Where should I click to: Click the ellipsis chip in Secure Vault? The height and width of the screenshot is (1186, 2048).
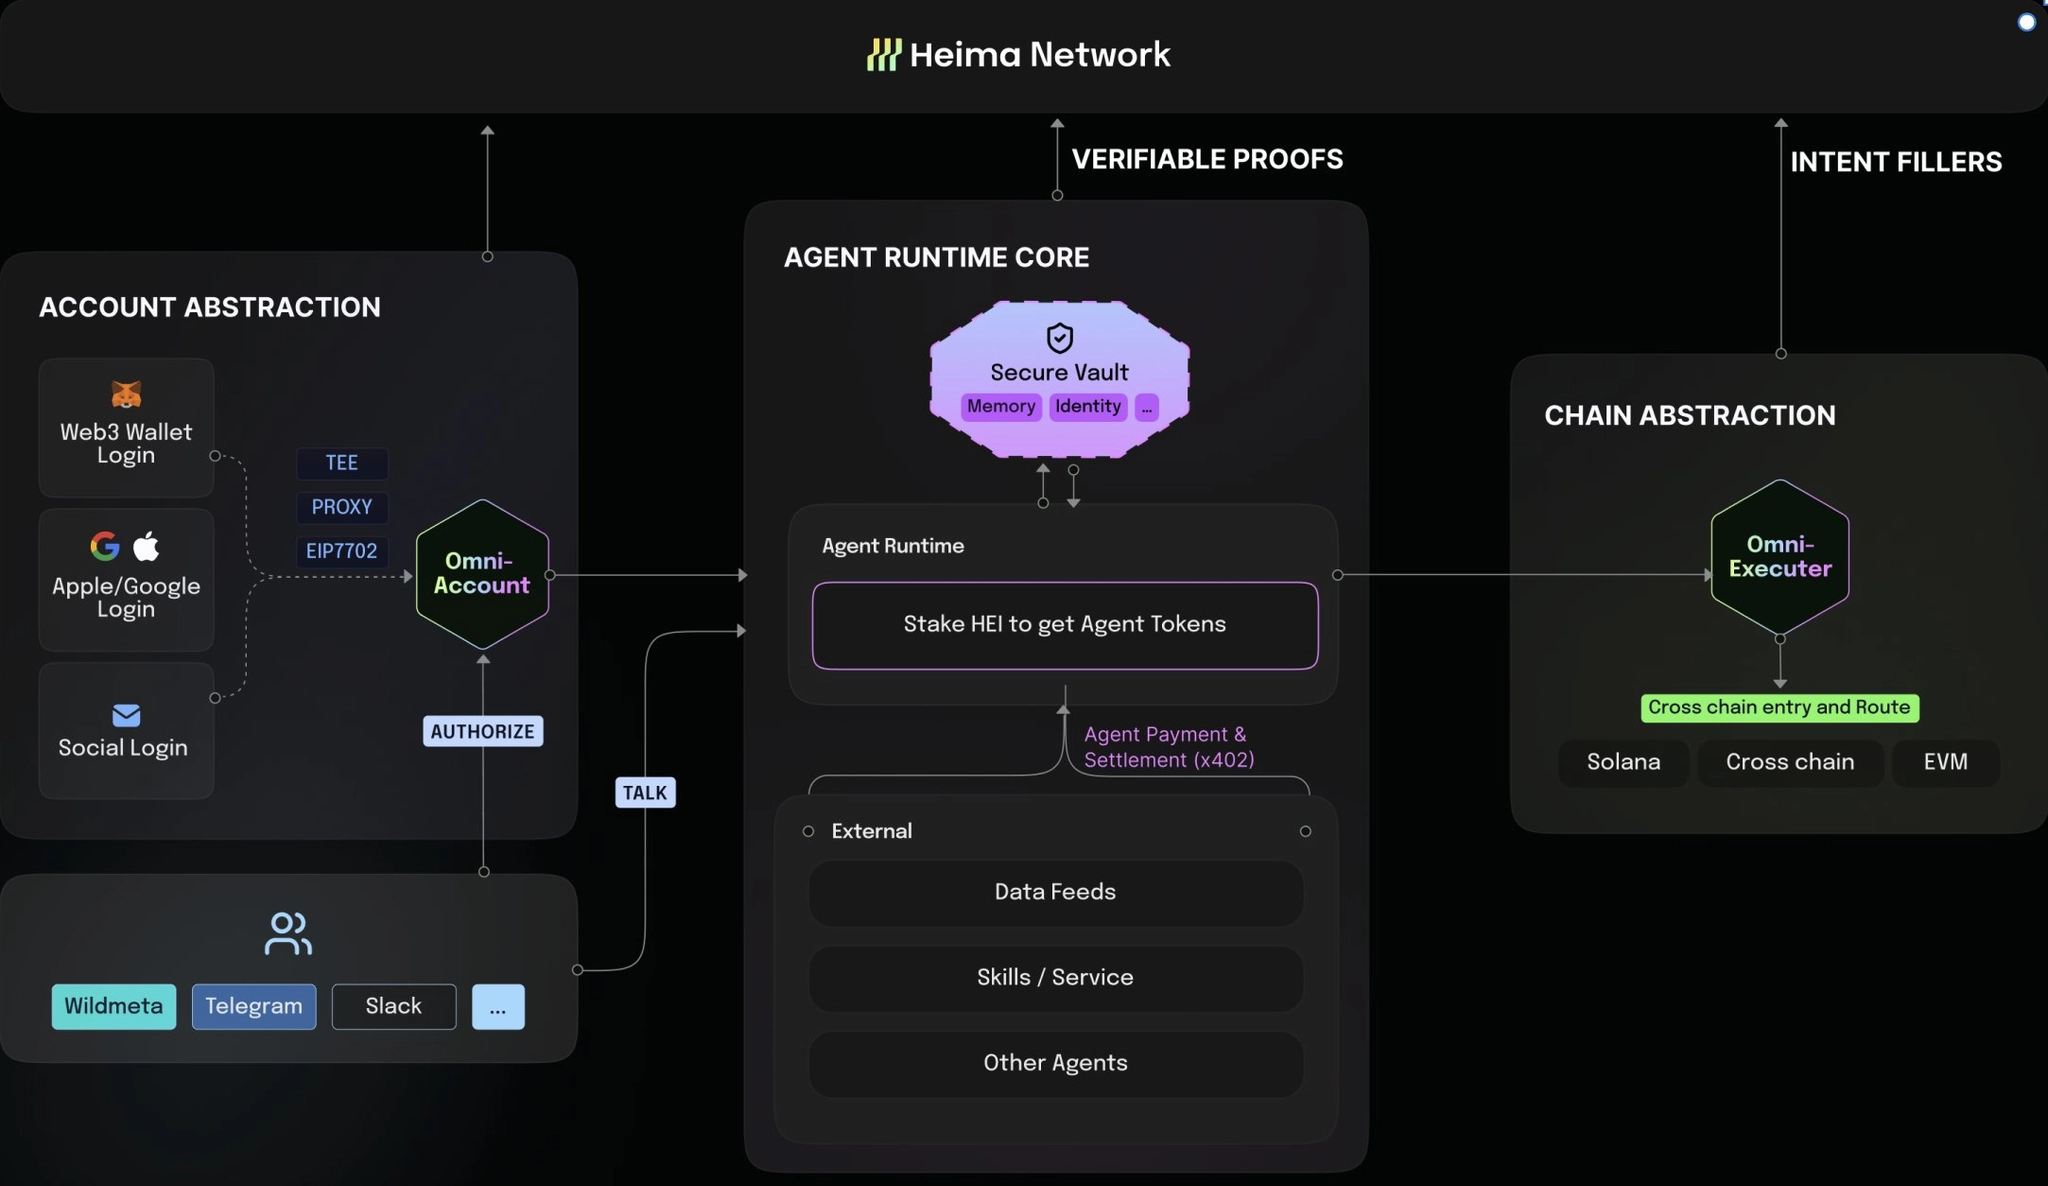[x=1146, y=407]
